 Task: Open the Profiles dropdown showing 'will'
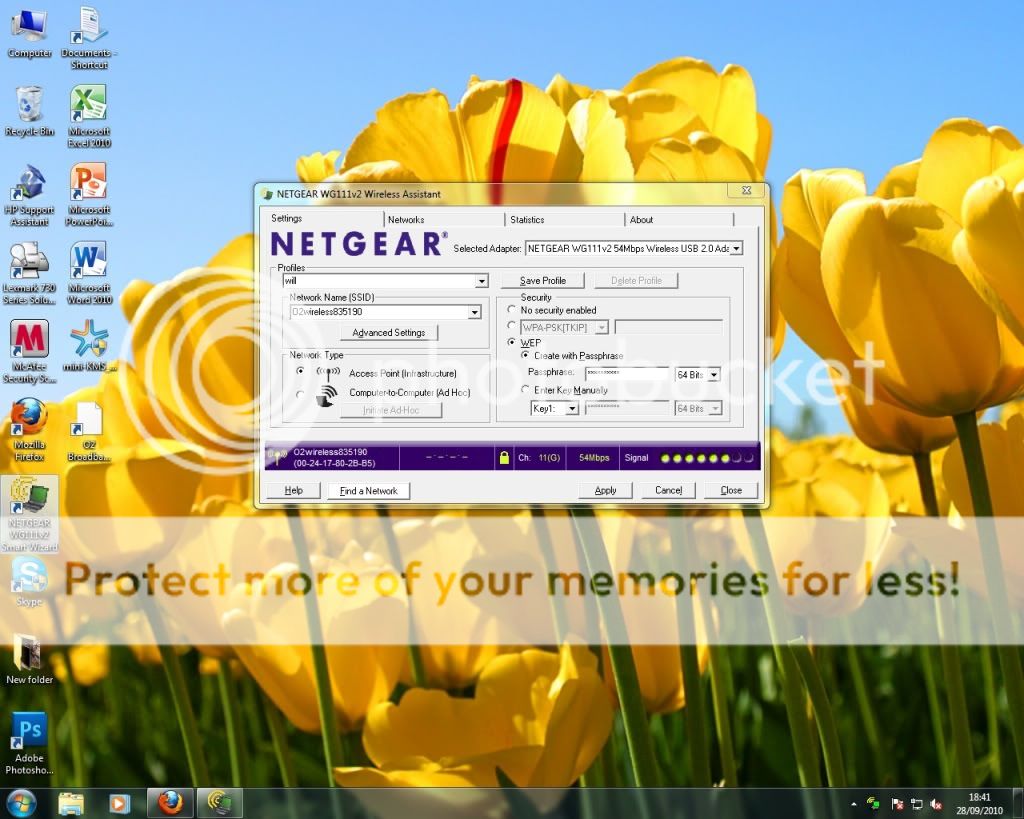[x=481, y=281]
